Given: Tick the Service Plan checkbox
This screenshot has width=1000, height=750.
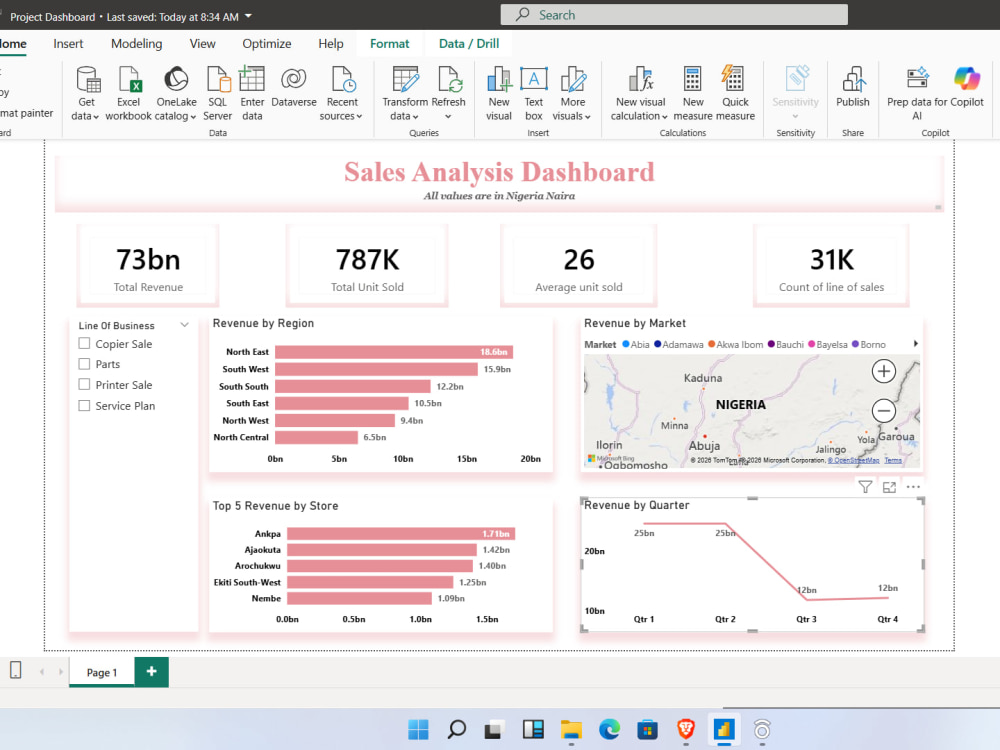Looking at the screenshot, I should (84, 406).
